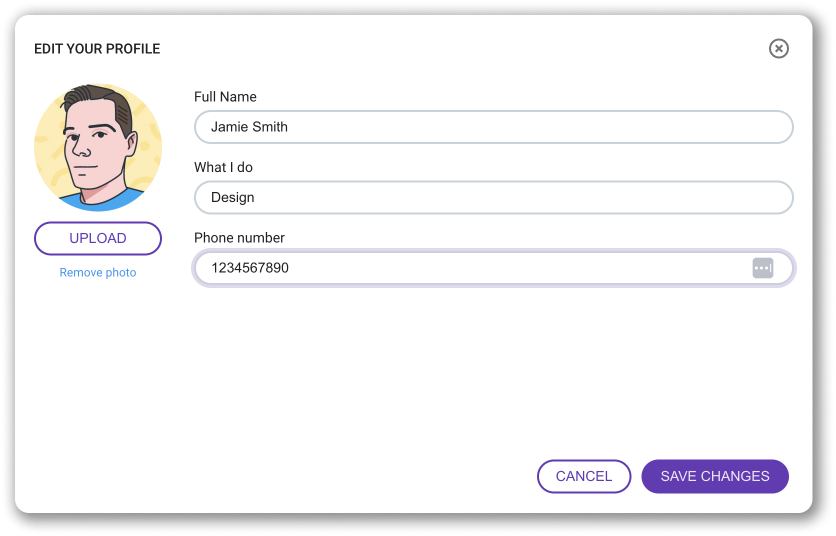
Task: Click the UPLOAD photo button
Action: coord(98,238)
